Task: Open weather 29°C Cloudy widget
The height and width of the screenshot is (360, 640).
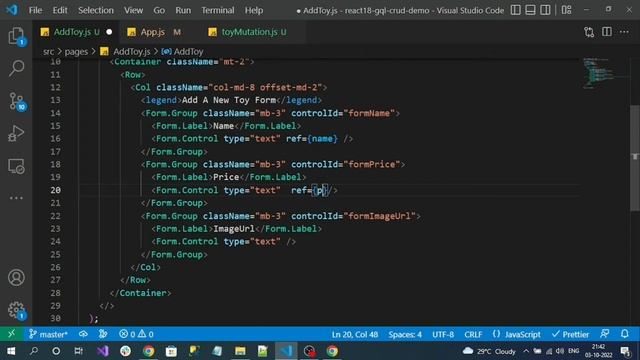Action: (x=489, y=351)
